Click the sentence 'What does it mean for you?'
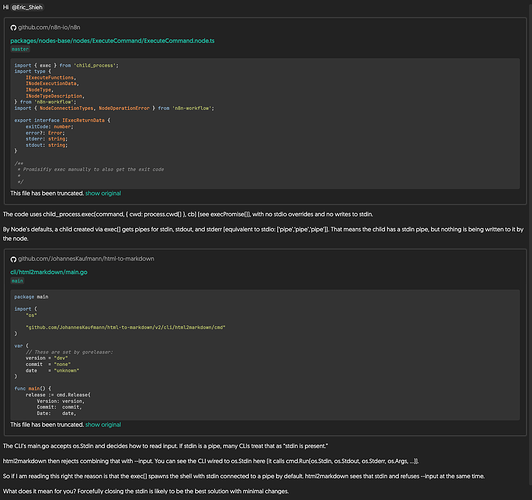This screenshot has height=500, width=532. [x=39, y=492]
